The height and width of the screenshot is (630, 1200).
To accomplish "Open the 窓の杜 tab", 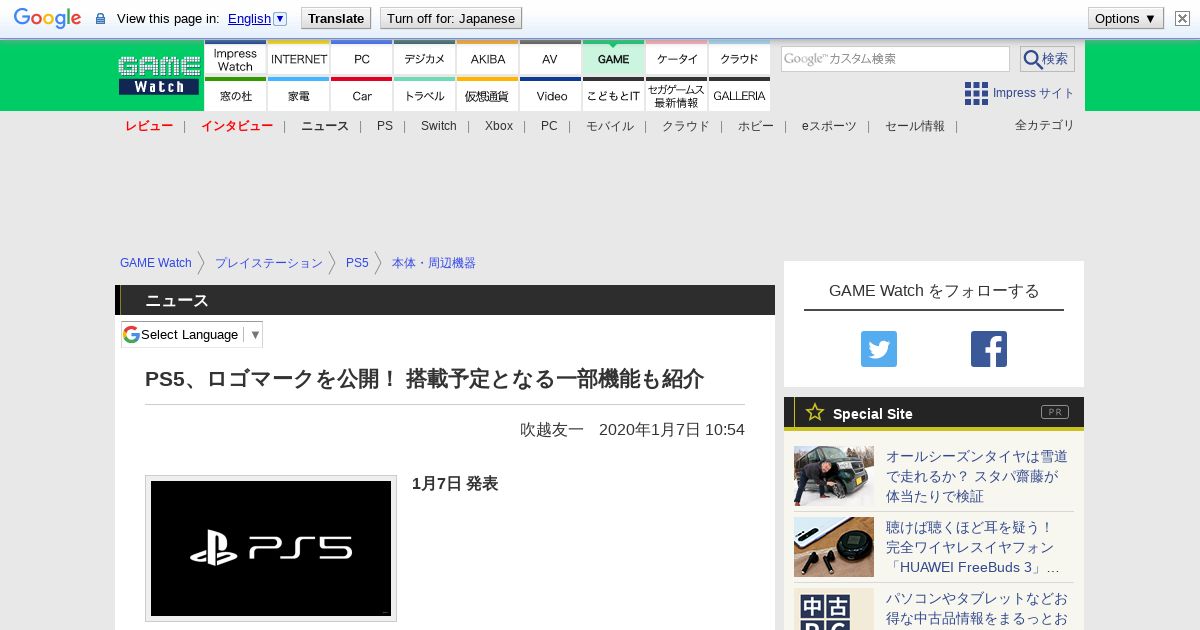I will (235, 95).
